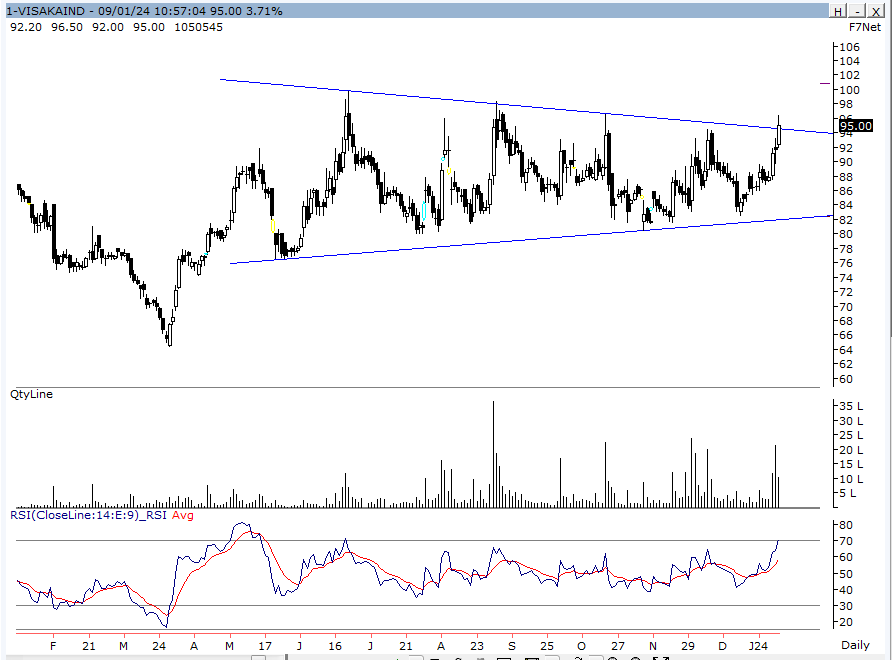Click the 17 date label on the date axis
This screenshot has height=660, width=892.
click(265, 646)
